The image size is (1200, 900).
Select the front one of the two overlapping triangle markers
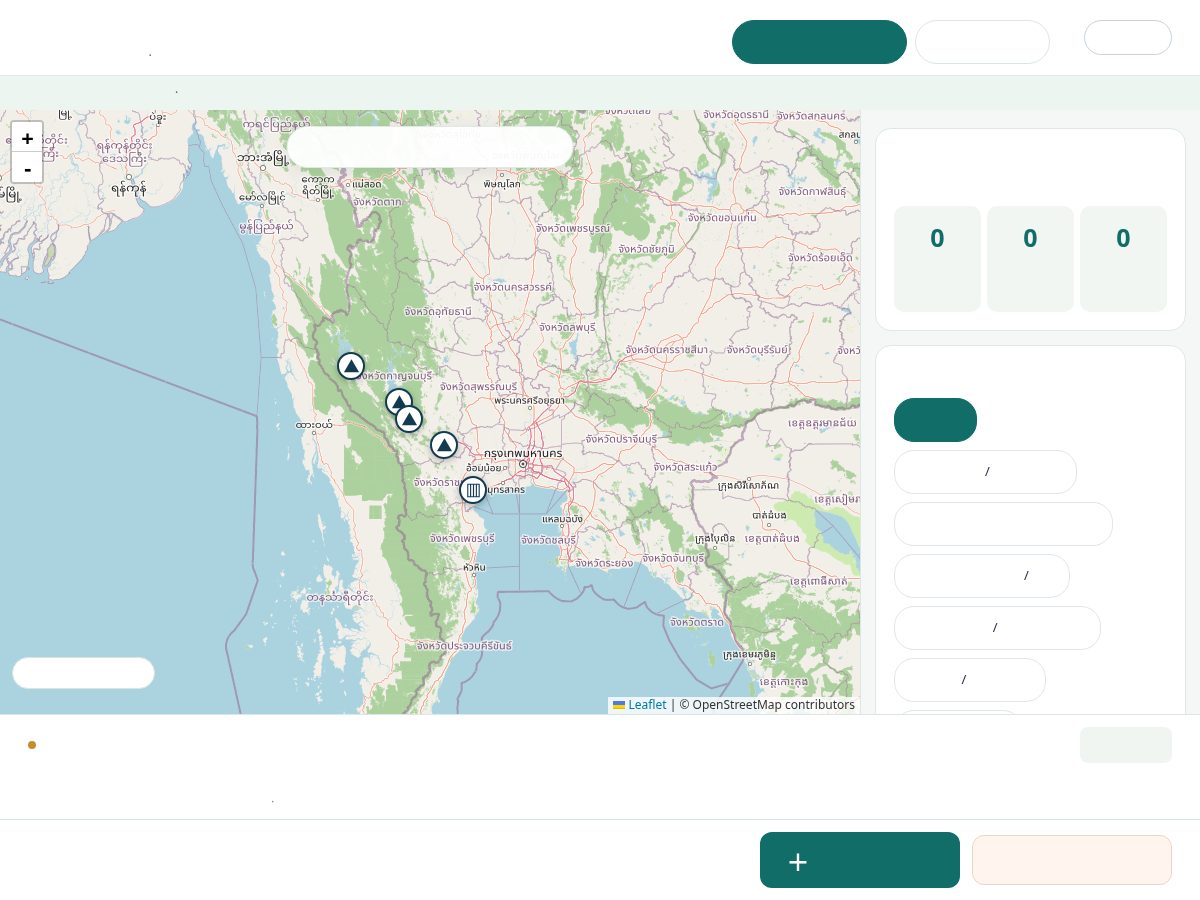pyautogui.click(x=409, y=419)
